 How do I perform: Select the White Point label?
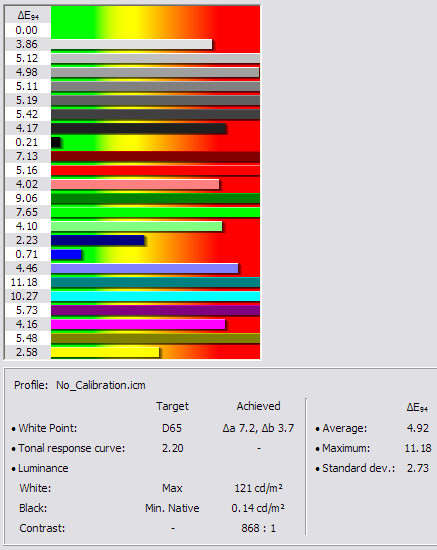(47, 428)
